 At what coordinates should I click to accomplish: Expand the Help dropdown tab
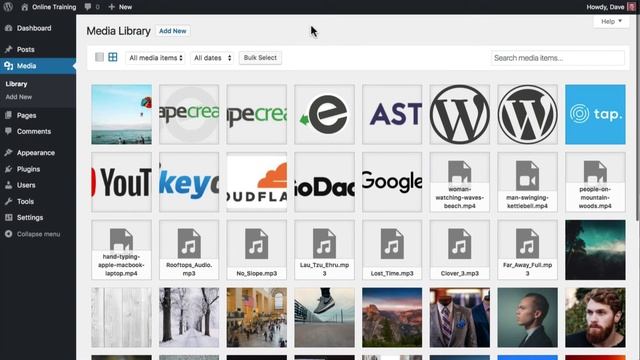point(611,21)
